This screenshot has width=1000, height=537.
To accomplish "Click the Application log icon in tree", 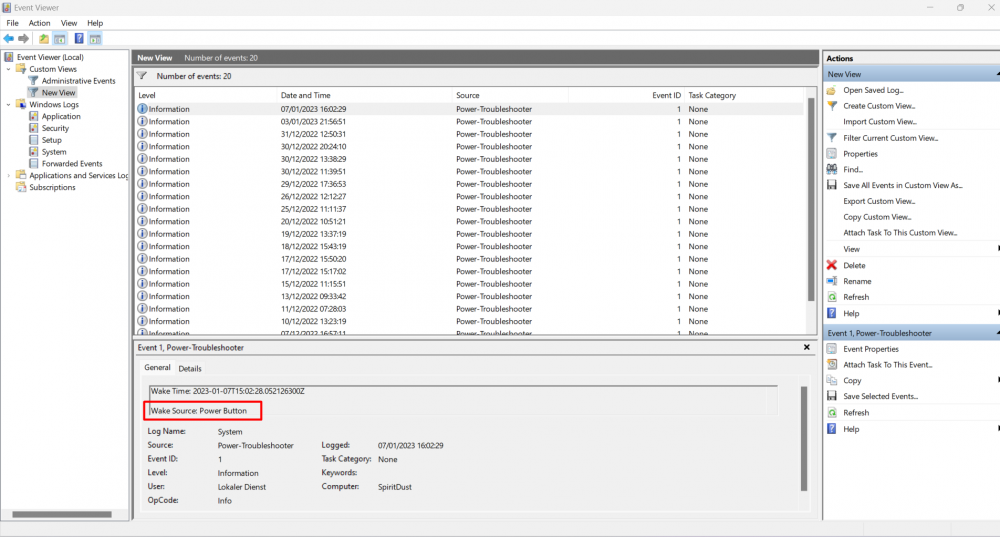I will click(x=34, y=116).
